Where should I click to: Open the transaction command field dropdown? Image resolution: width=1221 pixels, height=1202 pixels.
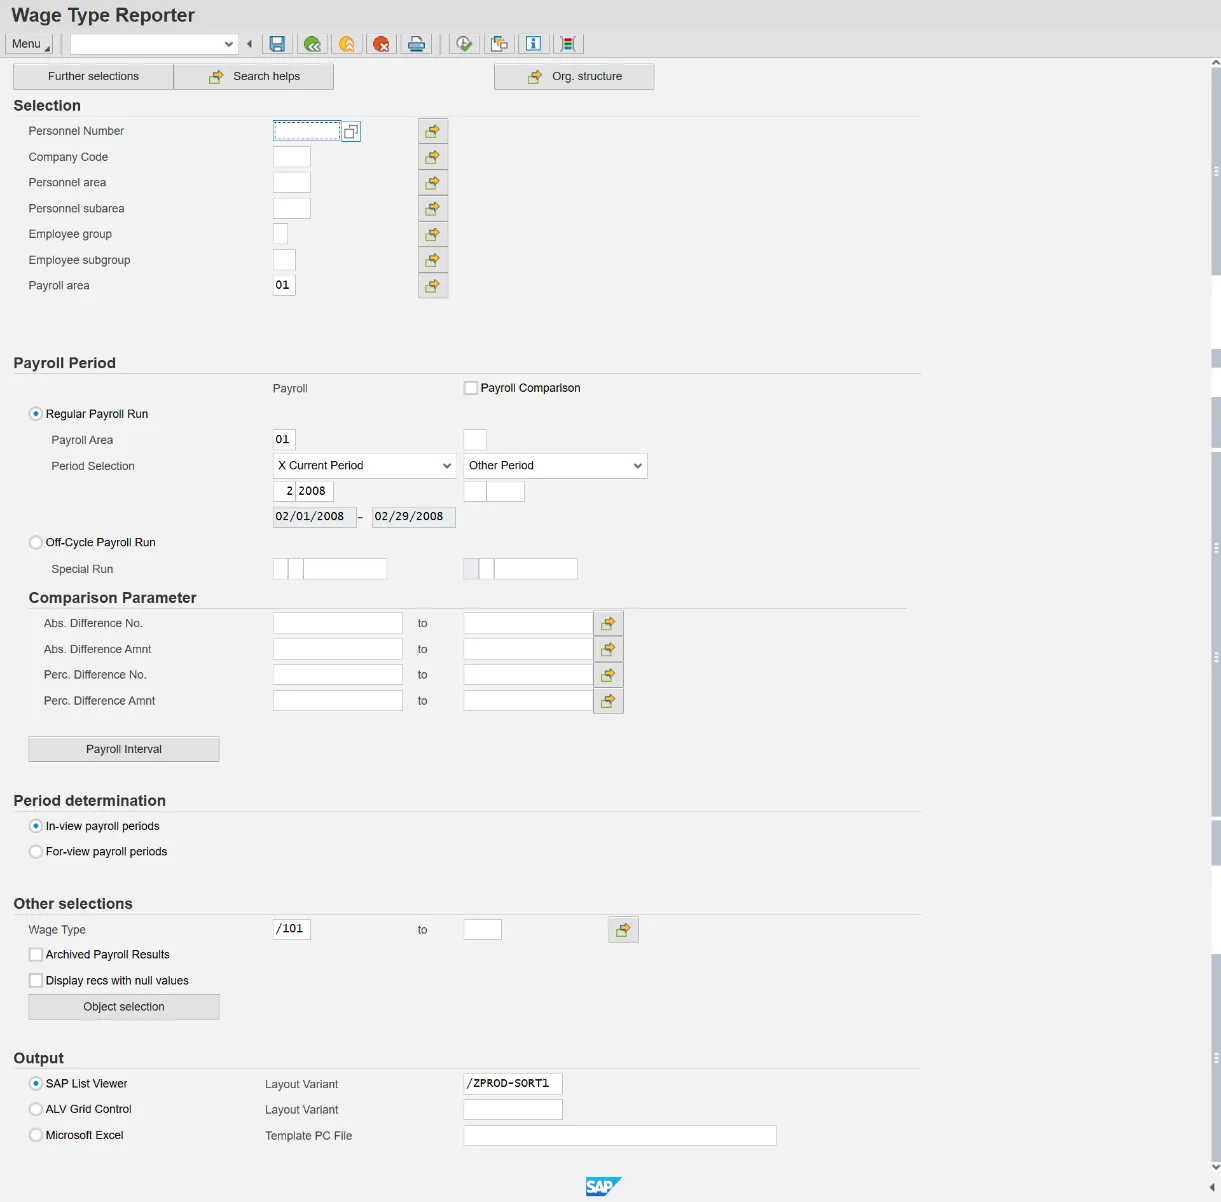coord(229,44)
